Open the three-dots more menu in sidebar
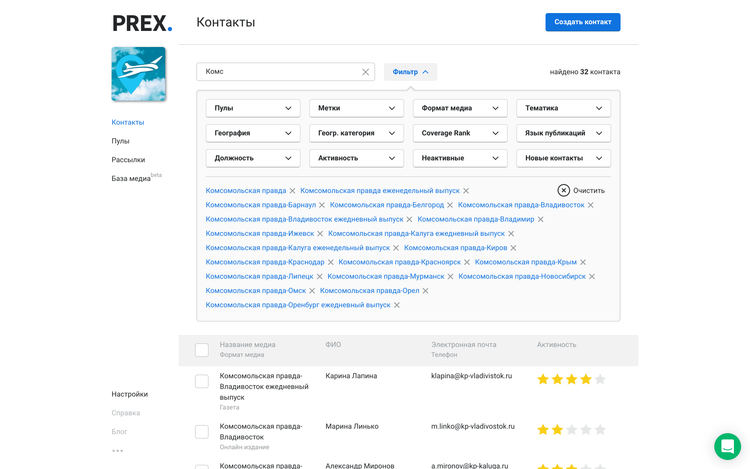 point(118,450)
